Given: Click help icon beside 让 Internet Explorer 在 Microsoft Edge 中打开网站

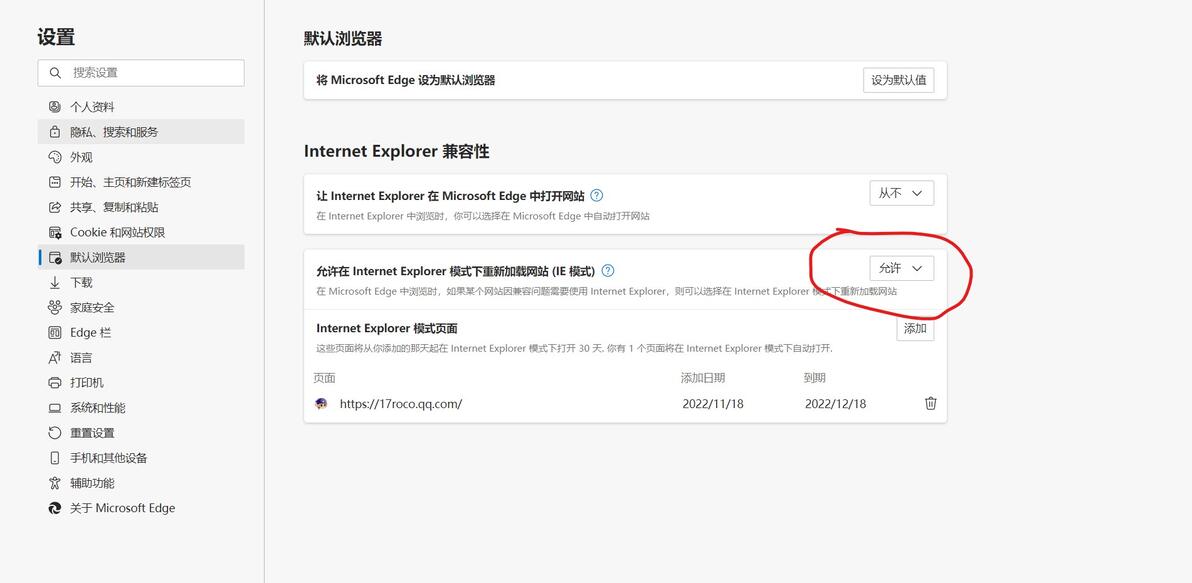Looking at the screenshot, I should tap(597, 195).
